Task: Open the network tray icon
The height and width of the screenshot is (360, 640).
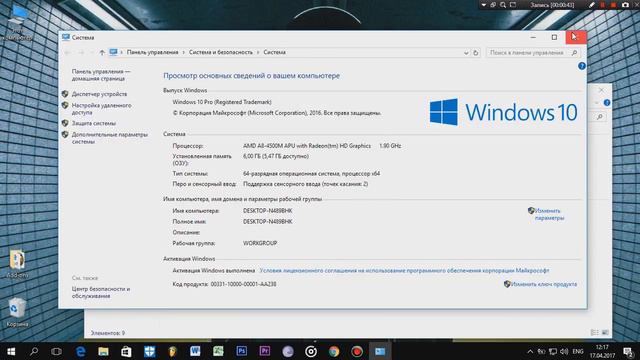Action: pyautogui.click(x=553, y=351)
